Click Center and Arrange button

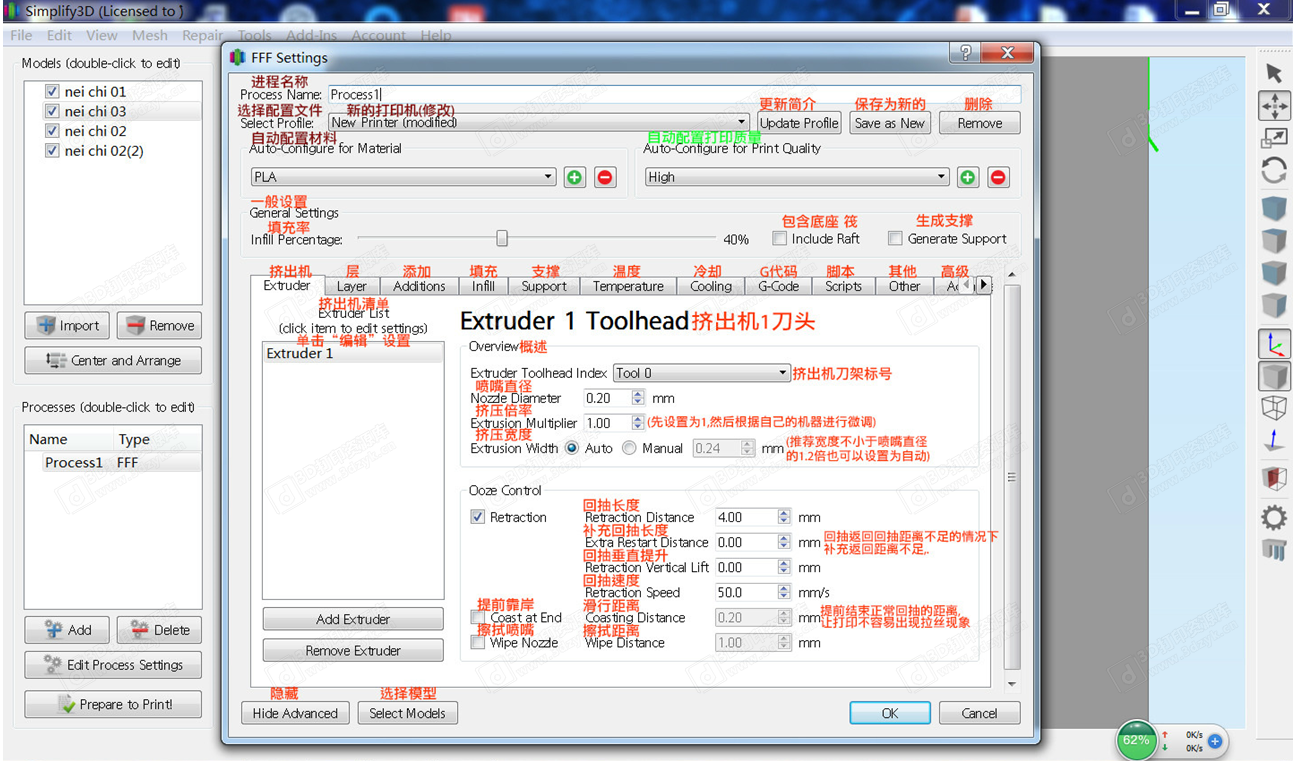[x=113, y=360]
